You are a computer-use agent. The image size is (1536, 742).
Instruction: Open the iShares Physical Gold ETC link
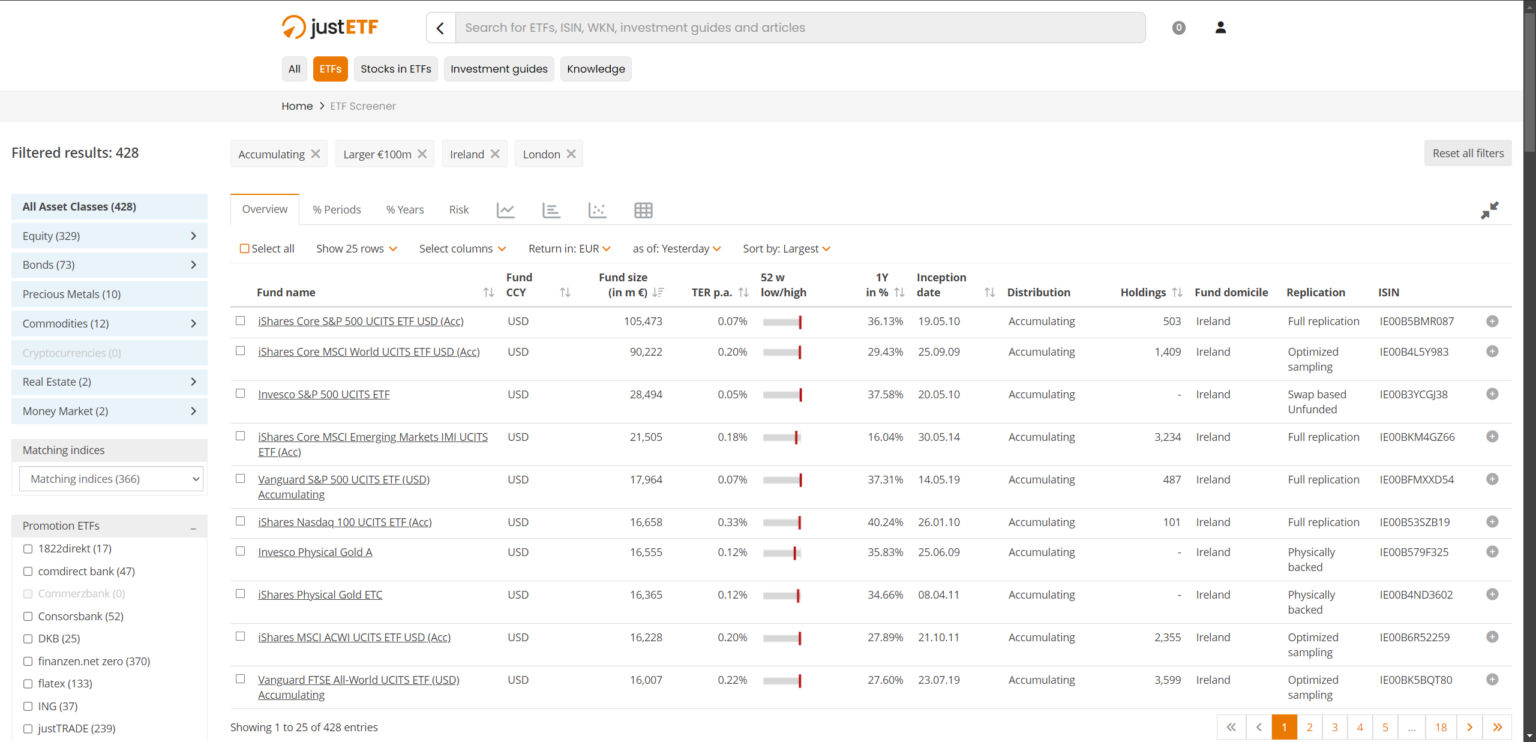click(320, 595)
